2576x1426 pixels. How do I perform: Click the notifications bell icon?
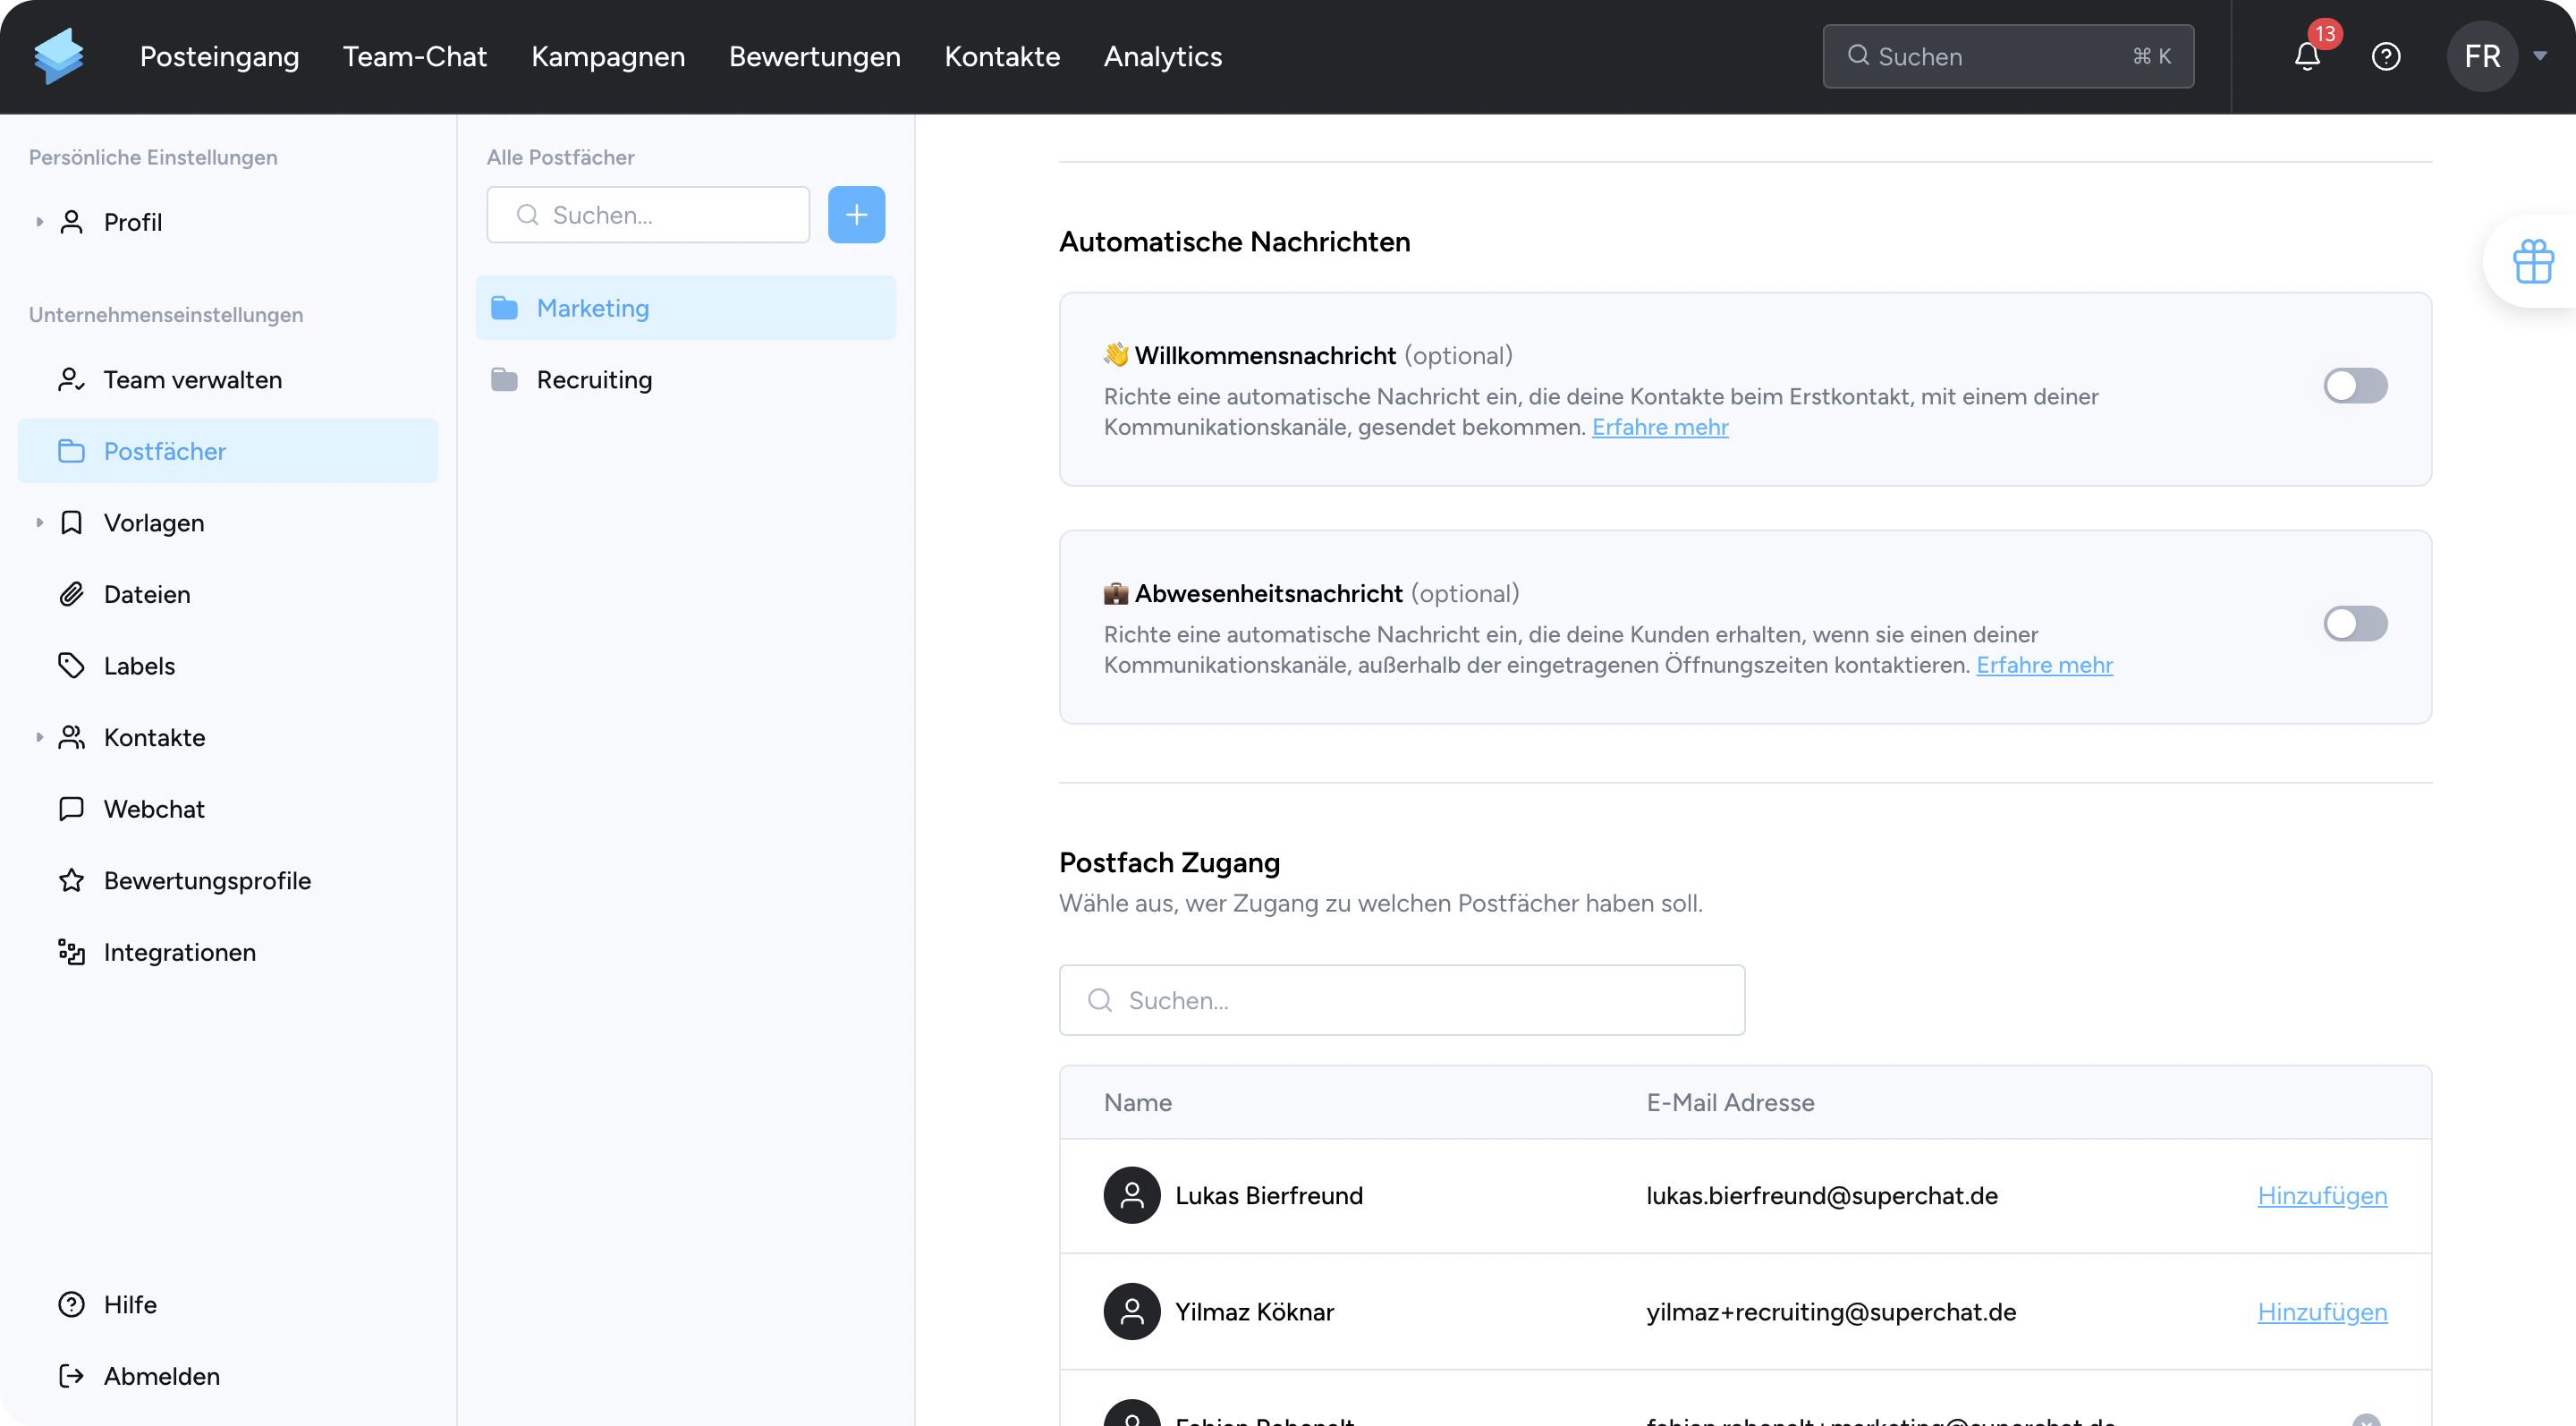point(2306,57)
